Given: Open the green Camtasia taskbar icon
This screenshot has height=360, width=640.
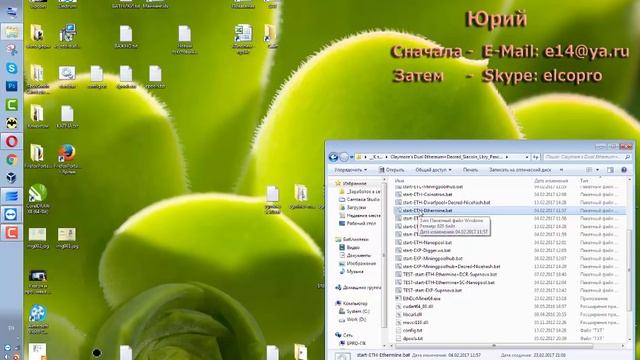Looking at the screenshot, I should pos(11,104).
